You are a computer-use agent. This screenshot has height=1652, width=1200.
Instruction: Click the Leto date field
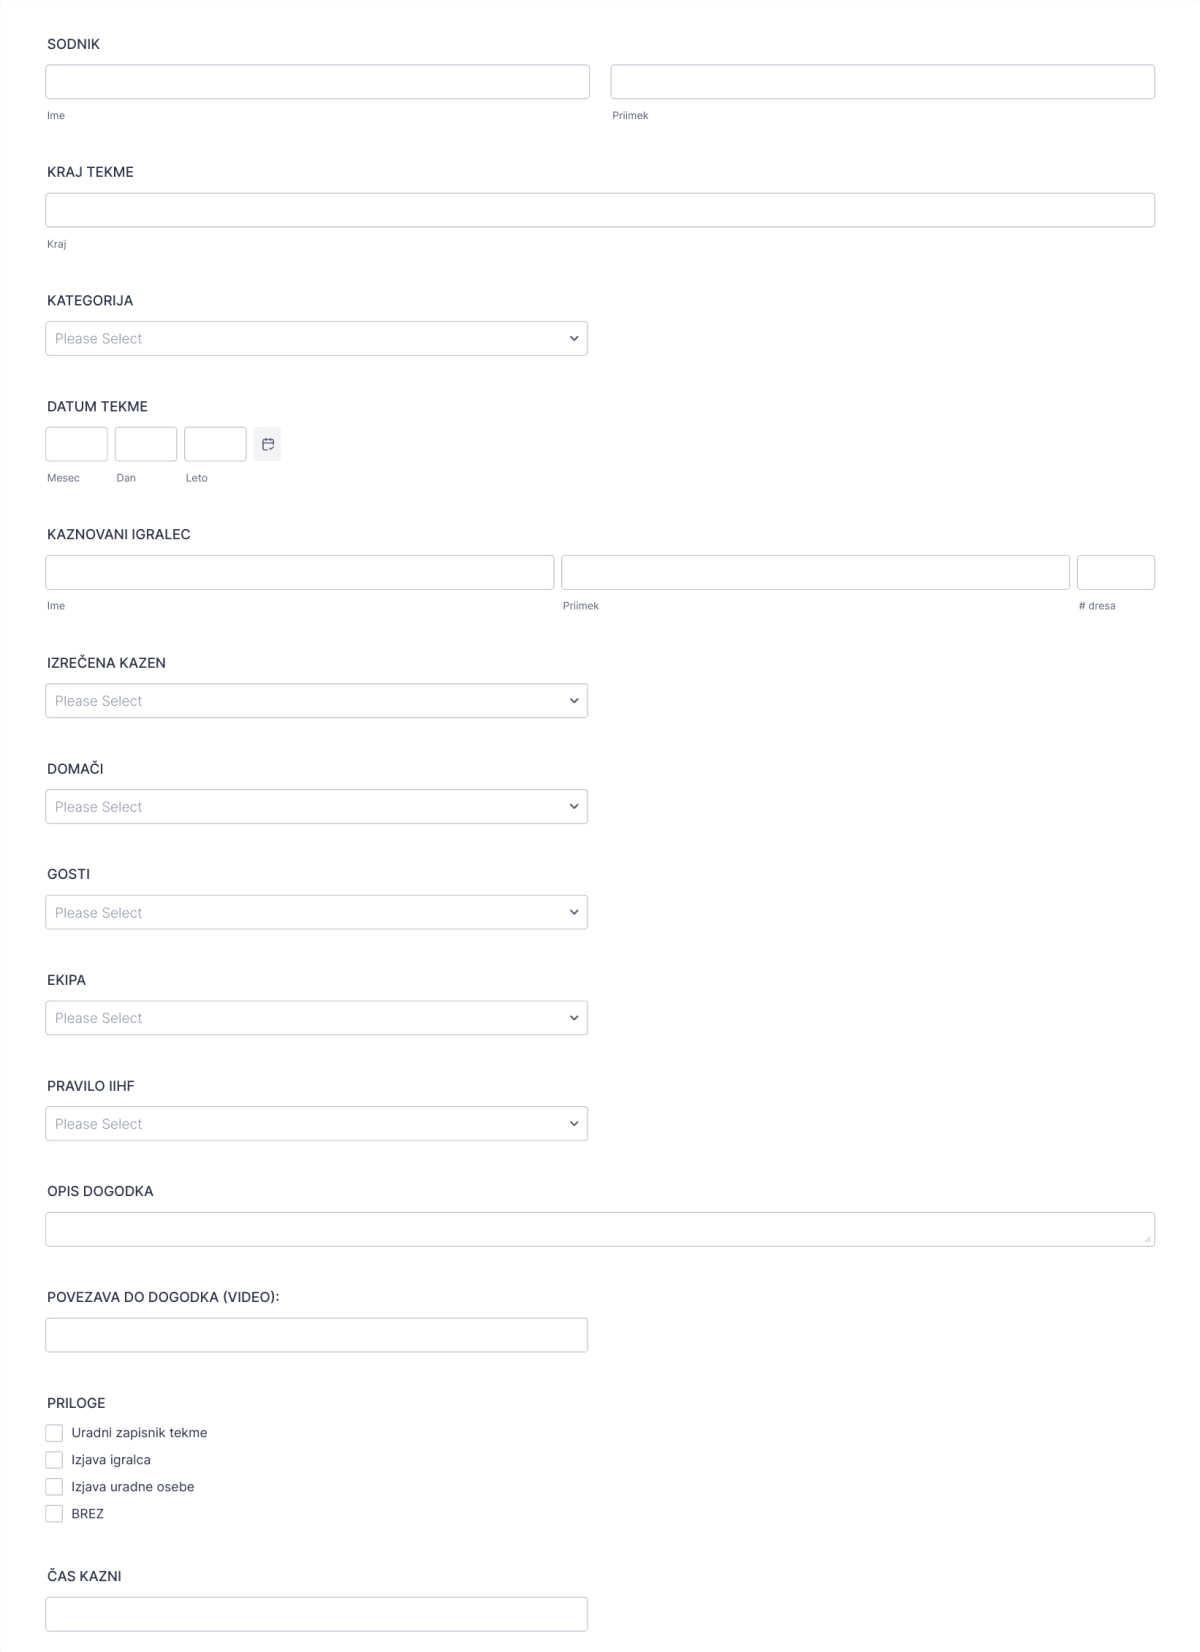216,443
